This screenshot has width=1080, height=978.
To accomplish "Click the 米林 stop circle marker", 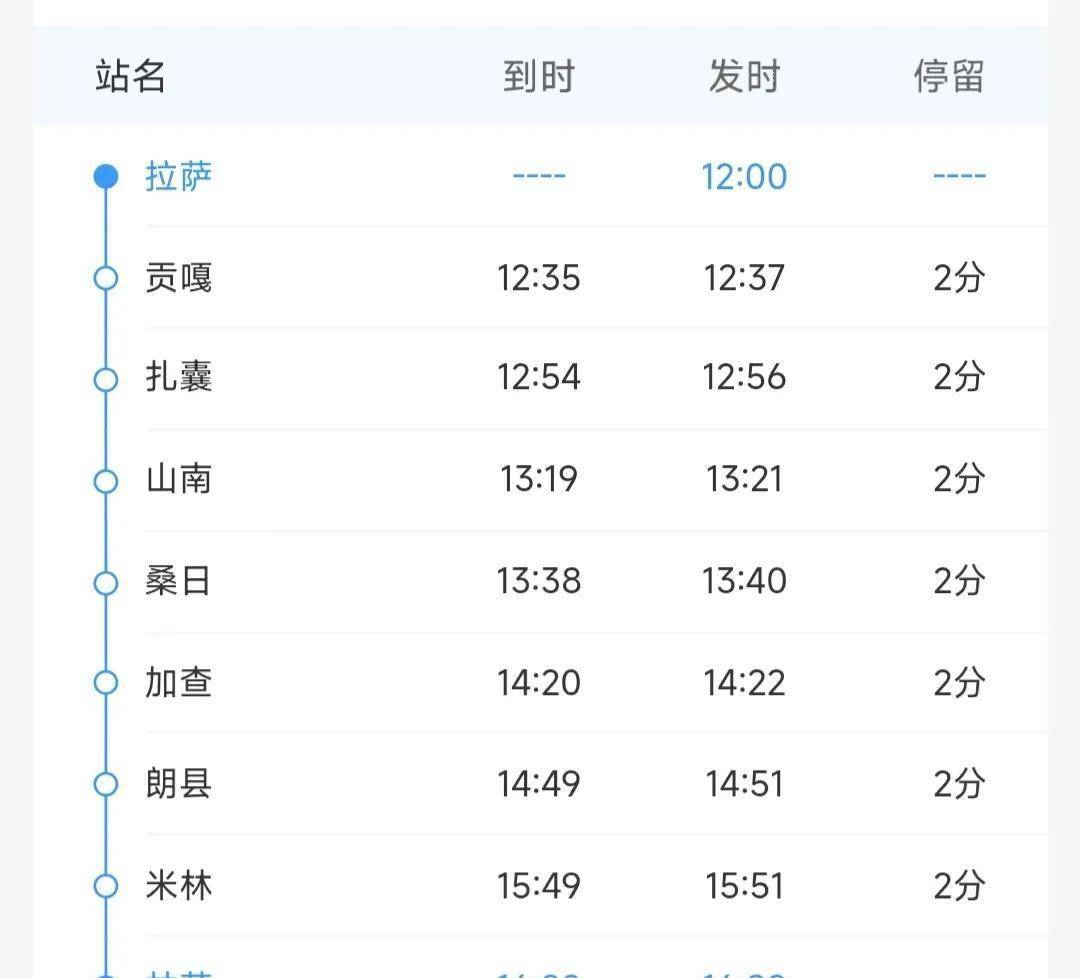I will 106,886.
